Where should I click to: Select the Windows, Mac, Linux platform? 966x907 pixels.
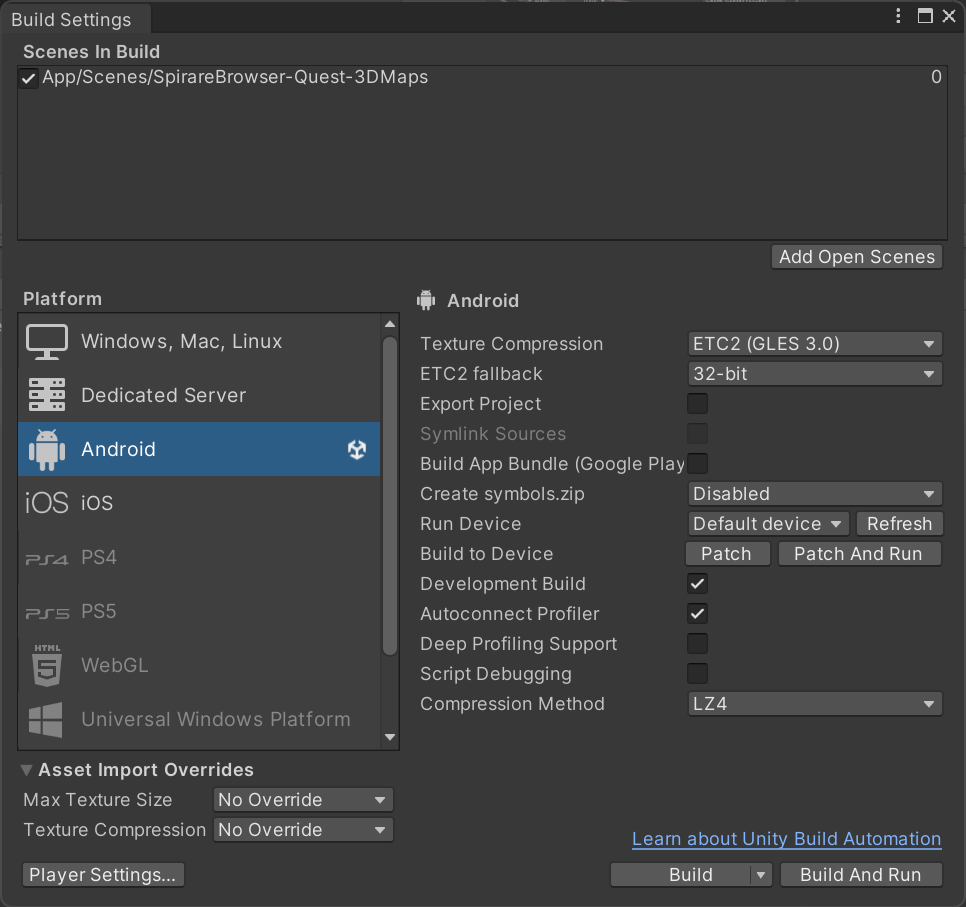(199, 341)
